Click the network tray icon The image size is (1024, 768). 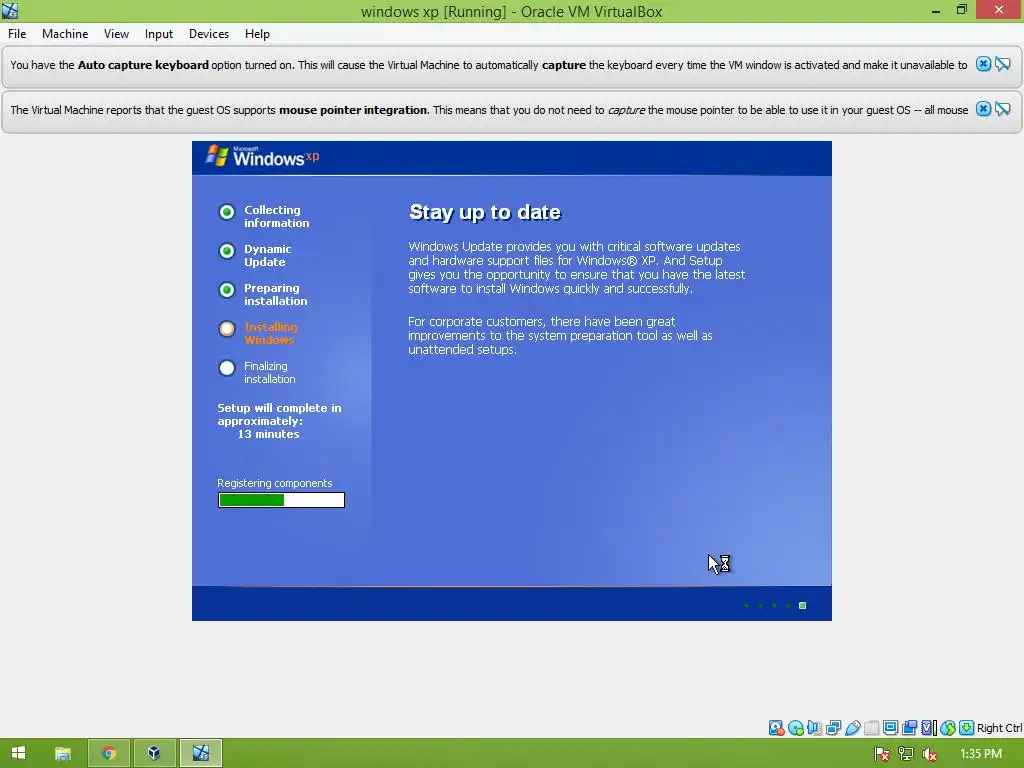coord(905,754)
